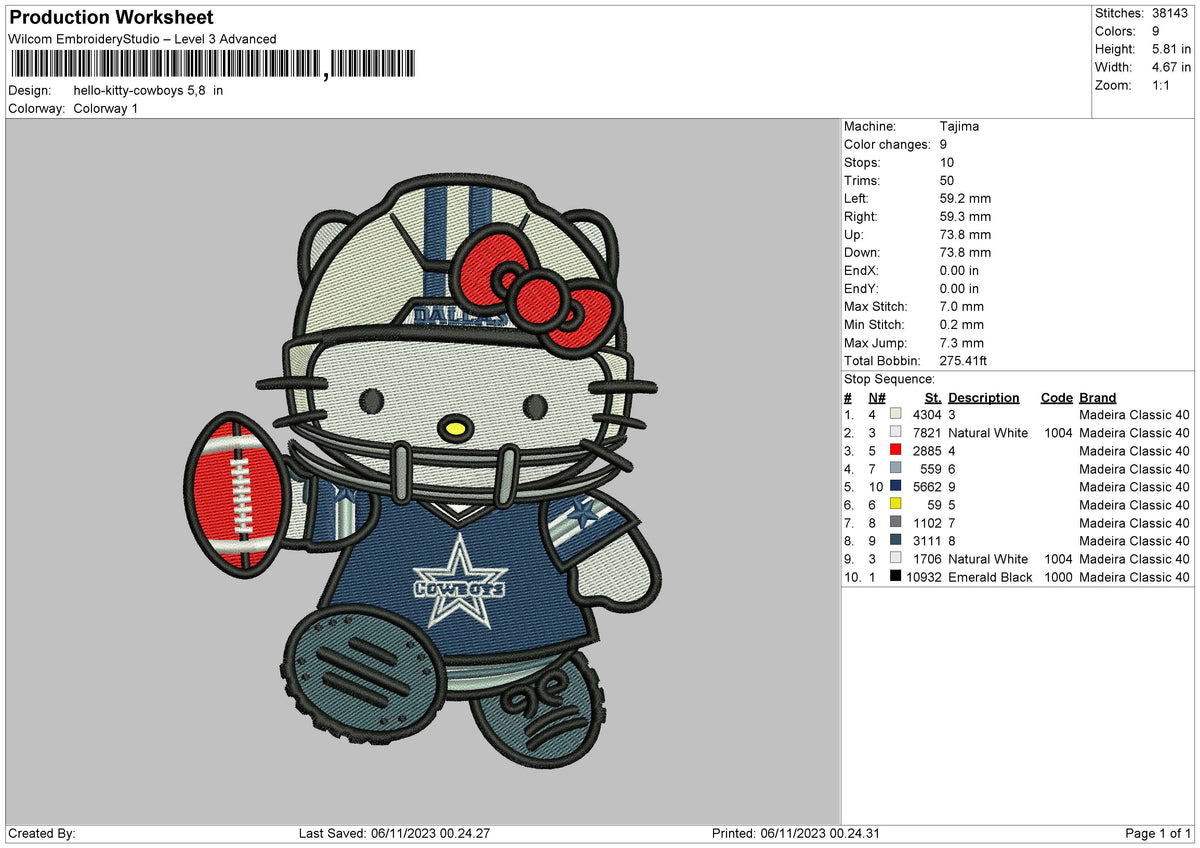The image size is (1200, 848).
Task: Click stitch count 2885 in row 3
Action: [x=927, y=451]
